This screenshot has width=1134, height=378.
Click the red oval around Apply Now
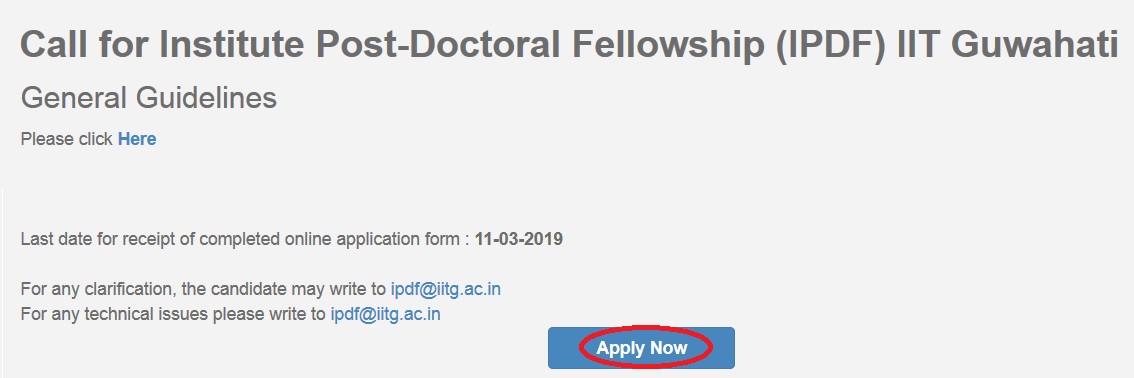tap(645, 348)
